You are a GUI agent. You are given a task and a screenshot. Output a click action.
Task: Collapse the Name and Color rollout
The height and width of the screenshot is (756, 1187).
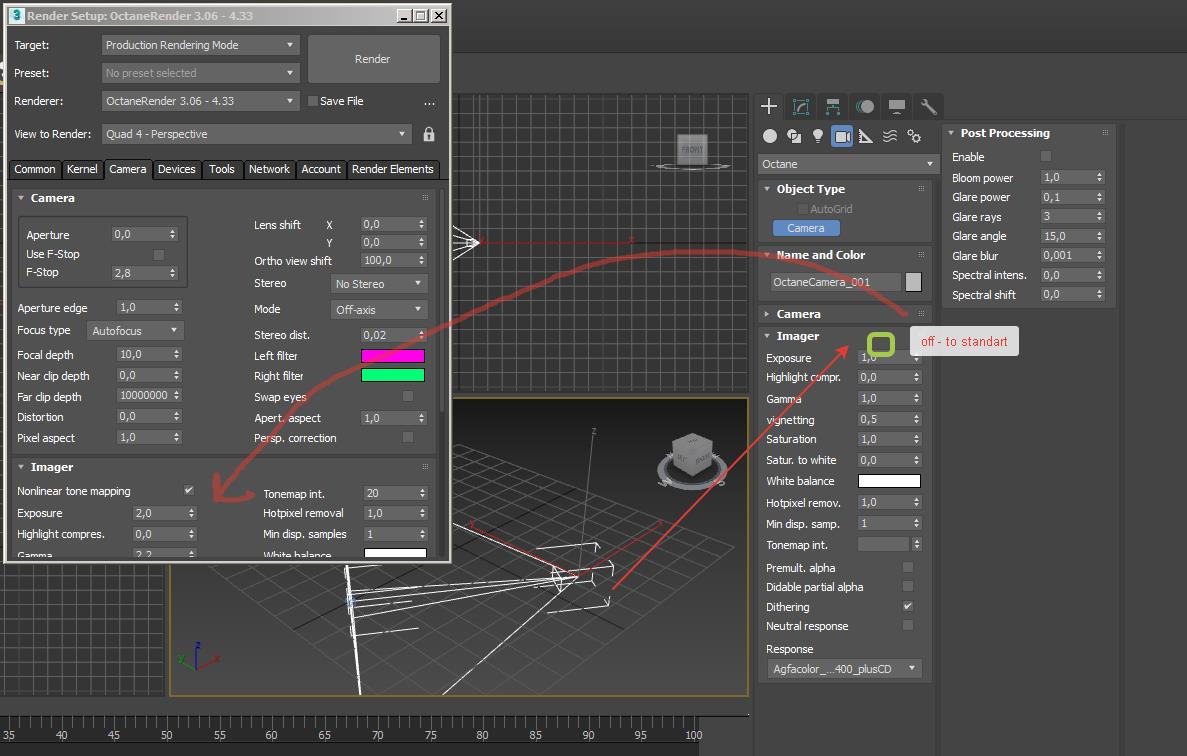[x=767, y=255]
